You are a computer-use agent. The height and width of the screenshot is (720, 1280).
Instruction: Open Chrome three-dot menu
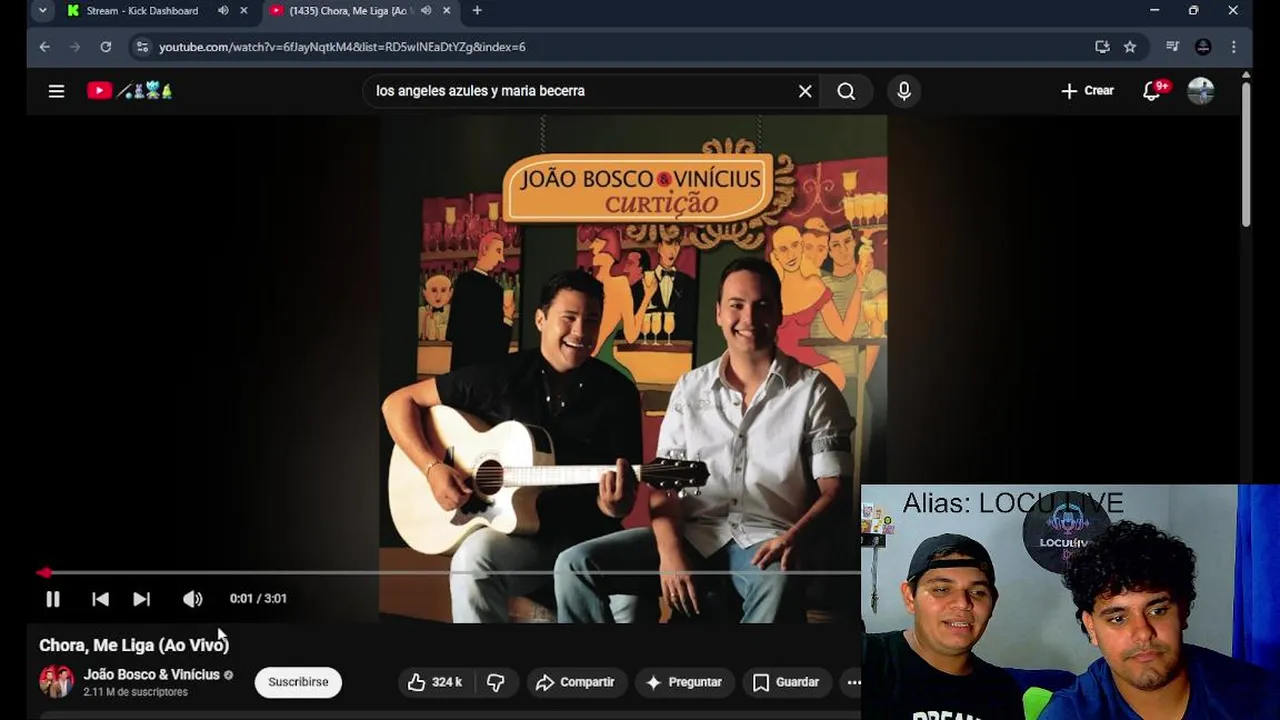[1234, 47]
